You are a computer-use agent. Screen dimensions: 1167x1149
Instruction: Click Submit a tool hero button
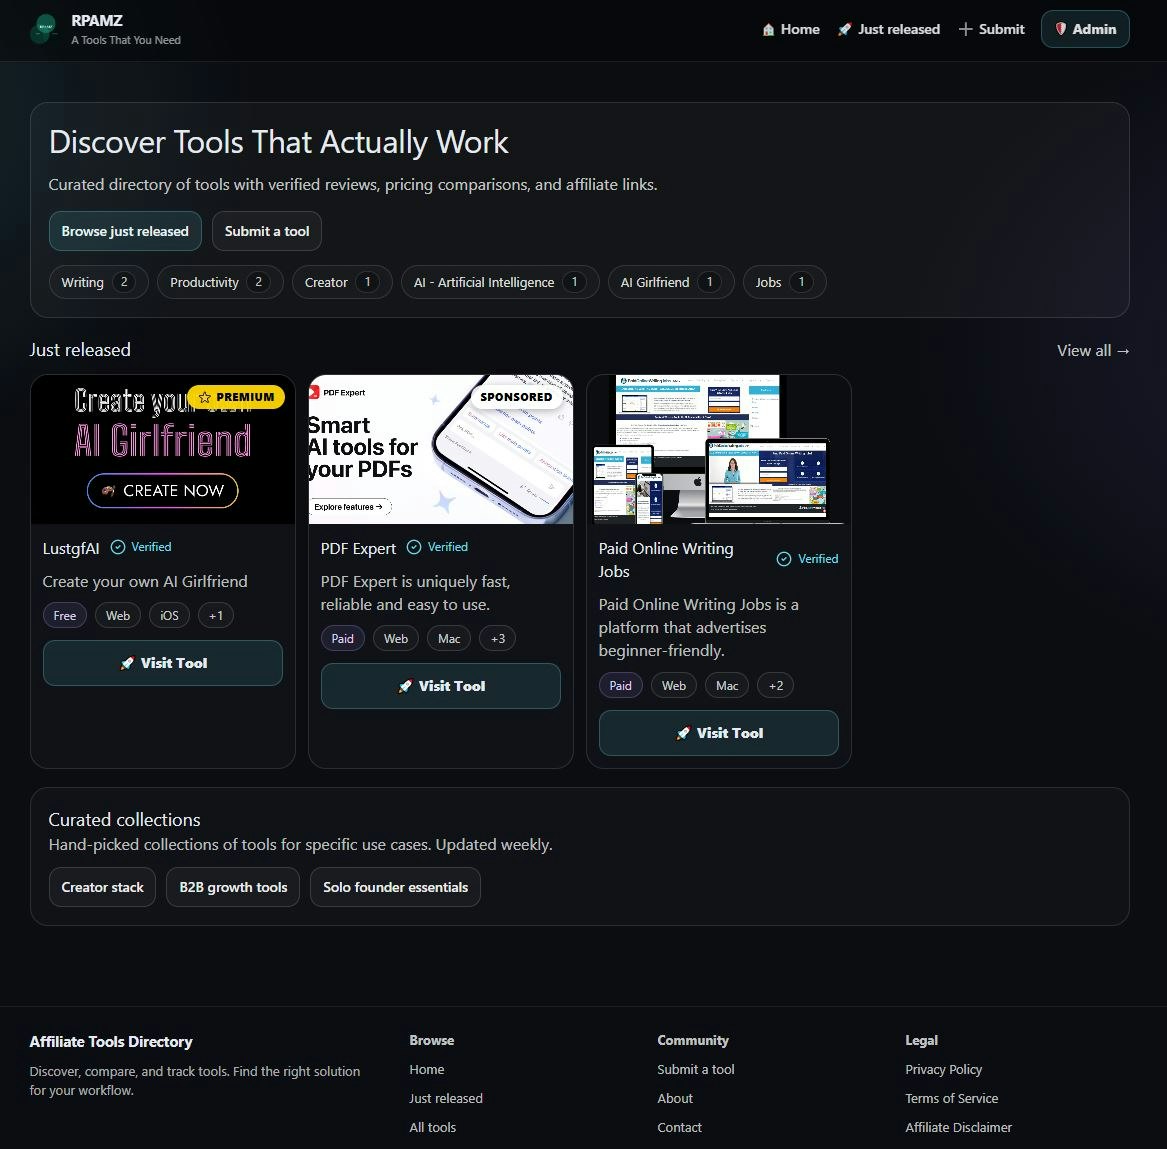(x=266, y=231)
